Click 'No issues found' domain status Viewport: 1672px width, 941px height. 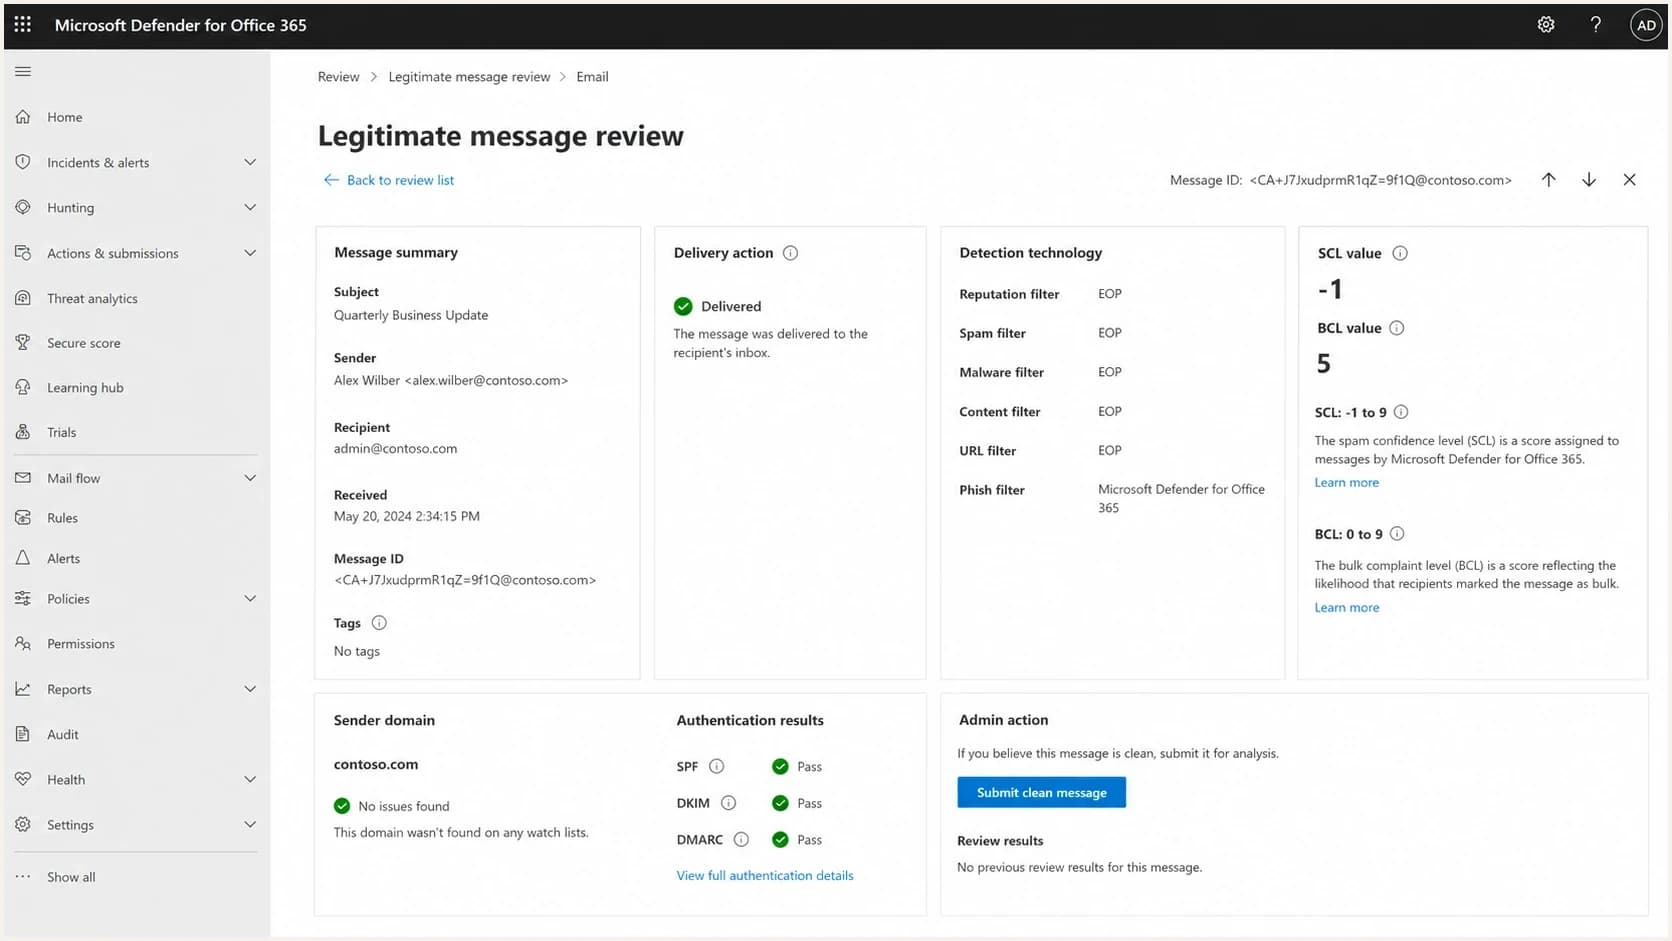404,806
